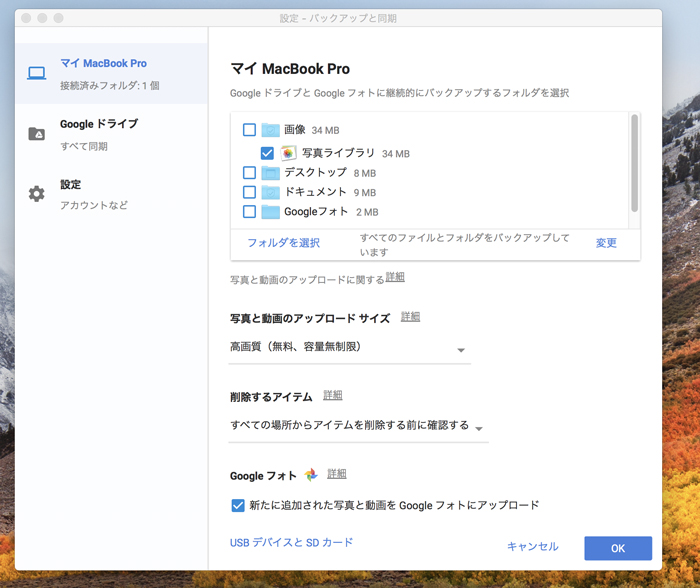This screenshot has height=588, width=700.
Task: Click the 写真ライブラリ row label
Action: point(338,153)
